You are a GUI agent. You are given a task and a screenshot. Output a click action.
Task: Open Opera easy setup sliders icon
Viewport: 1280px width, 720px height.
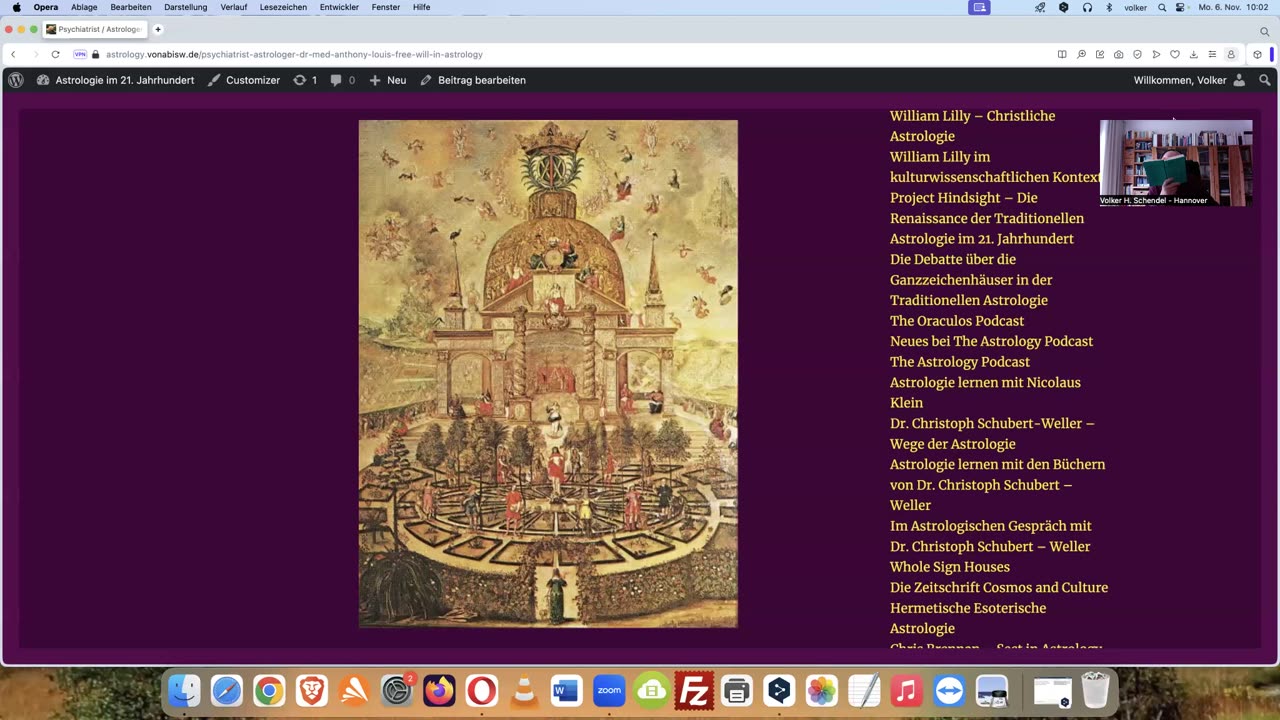point(1212,54)
